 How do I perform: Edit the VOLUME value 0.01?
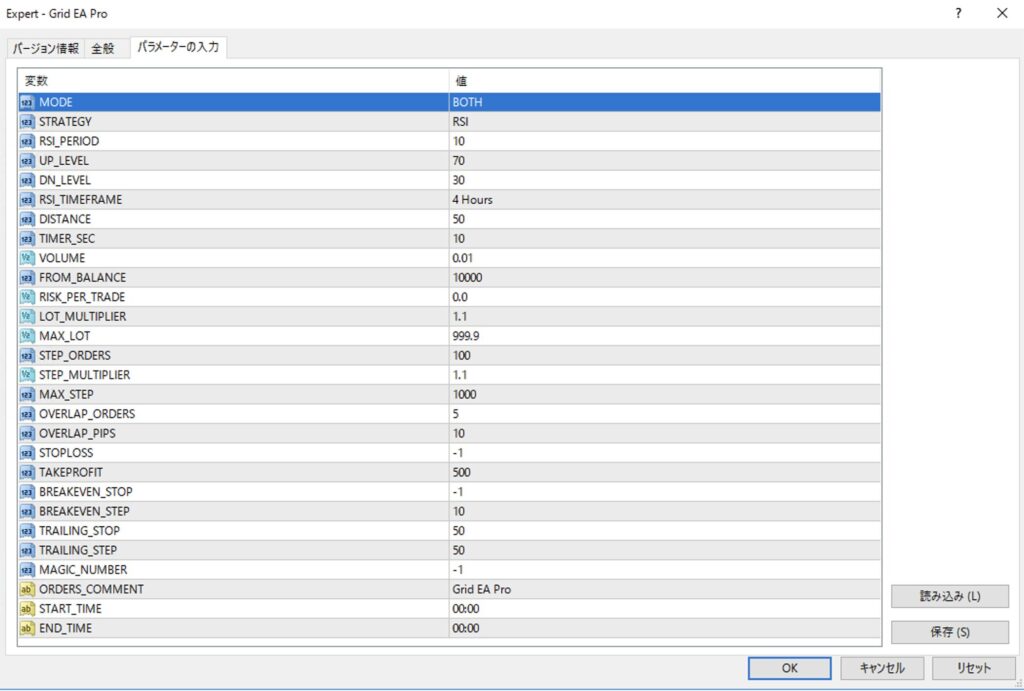665,258
